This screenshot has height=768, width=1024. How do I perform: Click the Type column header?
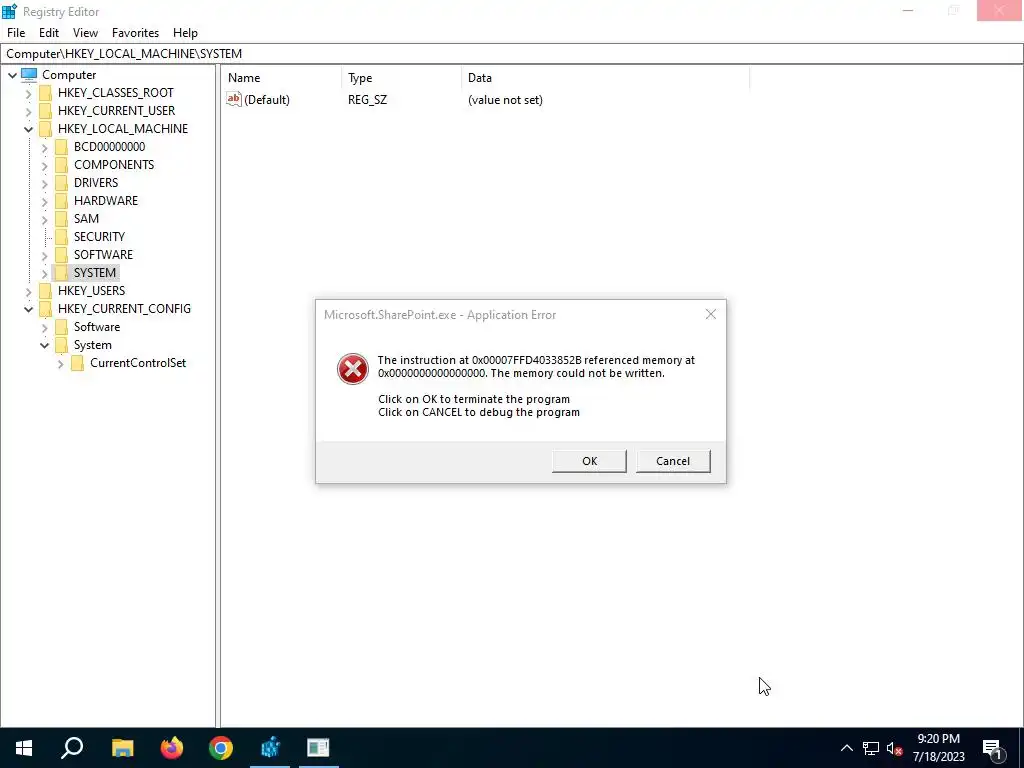click(x=401, y=78)
